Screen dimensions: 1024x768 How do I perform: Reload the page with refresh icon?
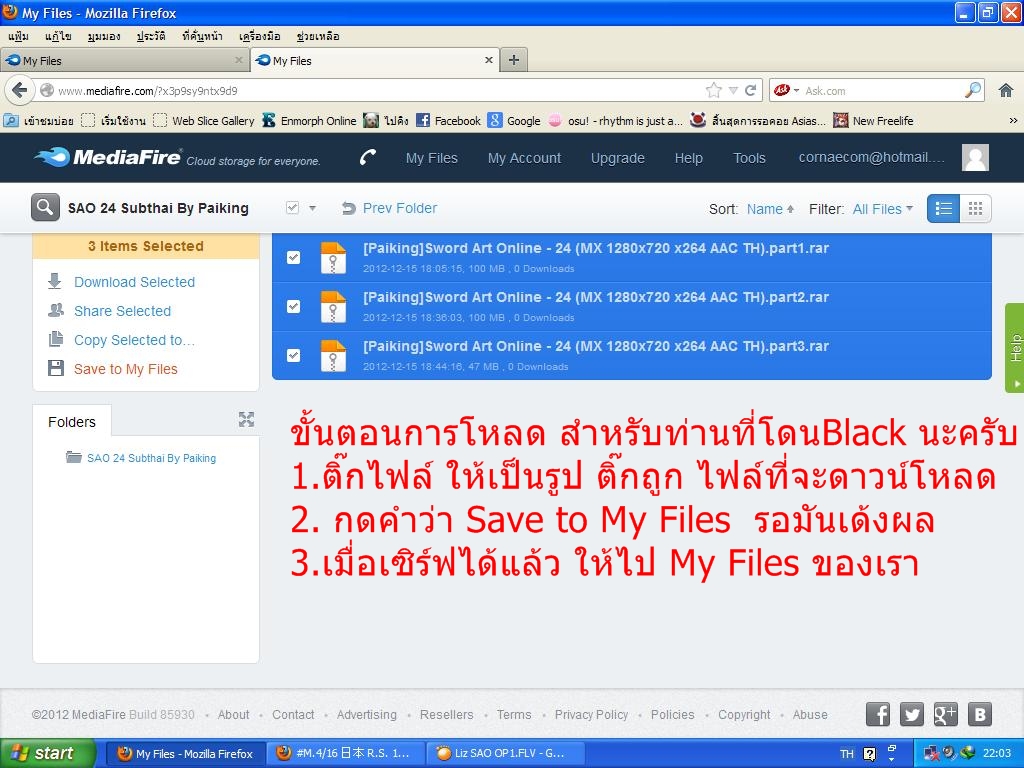point(750,90)
